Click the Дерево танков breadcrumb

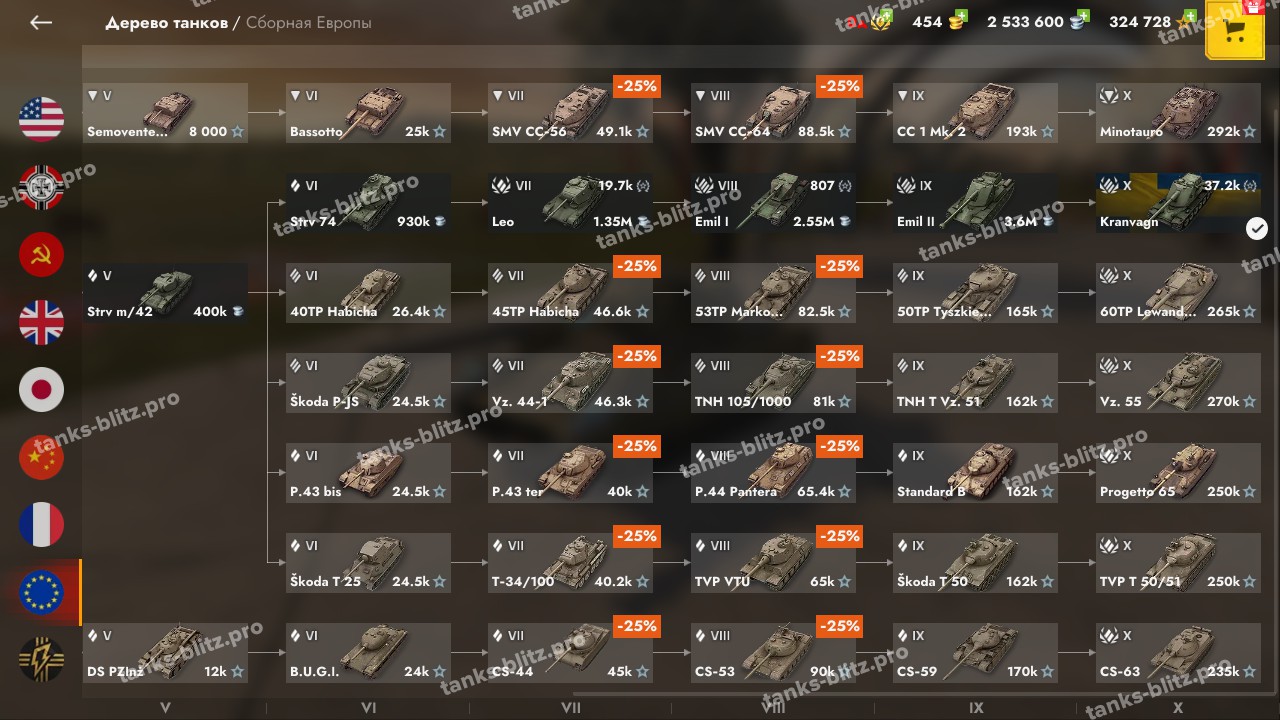point(166,23)
